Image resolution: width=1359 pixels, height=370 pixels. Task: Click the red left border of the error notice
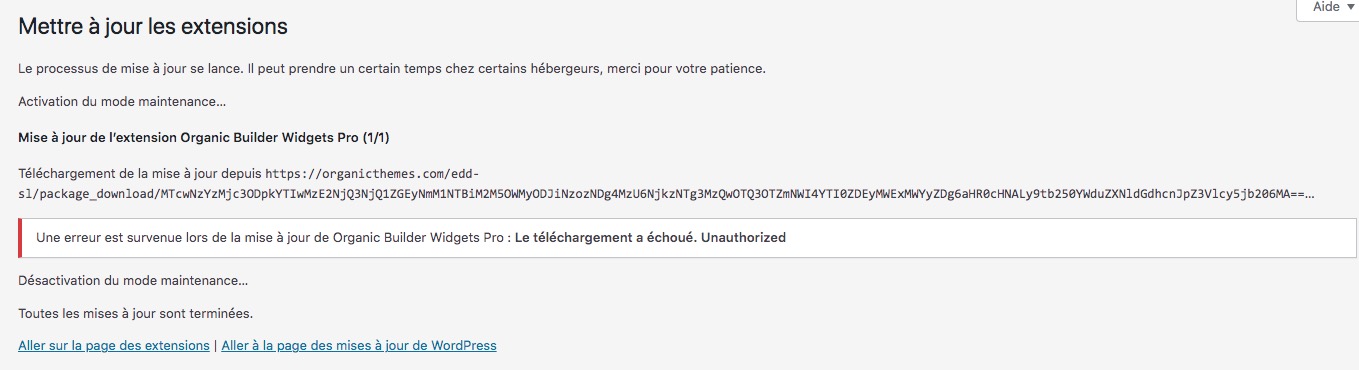pos(20,238)
